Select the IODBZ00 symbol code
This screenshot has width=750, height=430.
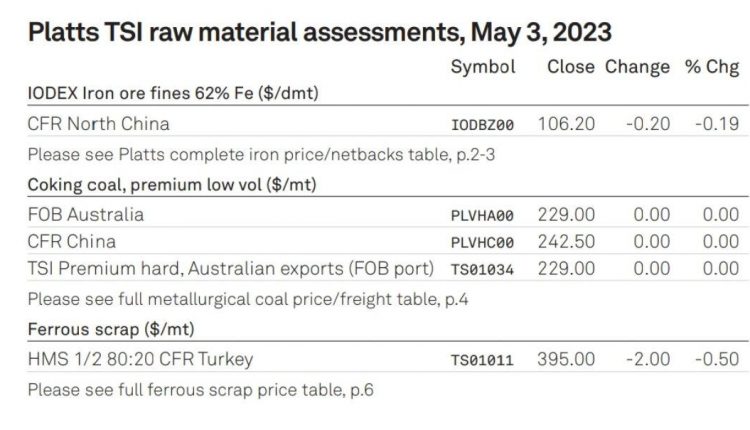[x=482, y=125]
